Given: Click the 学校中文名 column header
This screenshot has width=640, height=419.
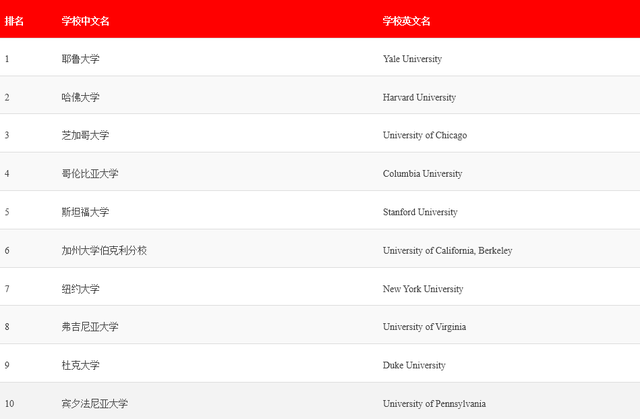Looking at the screenshot, I should (x=85, y=21).
